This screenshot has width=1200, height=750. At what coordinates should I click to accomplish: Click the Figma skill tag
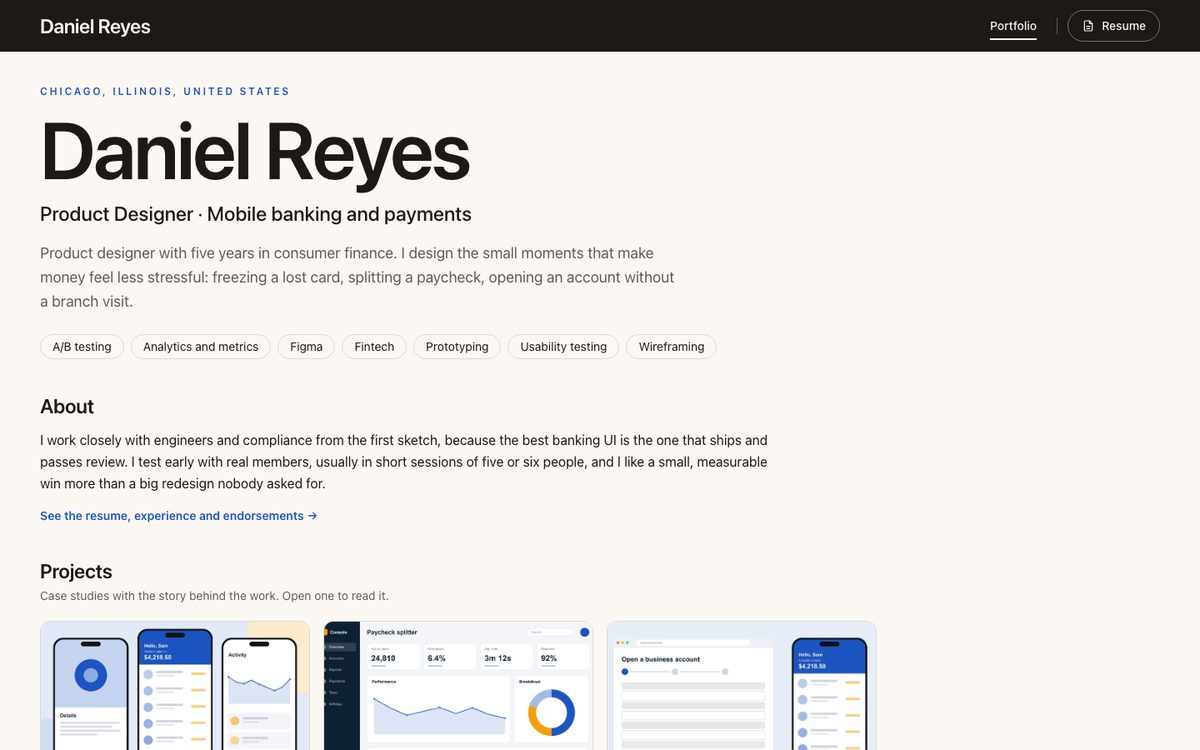[x=306, y=347]
